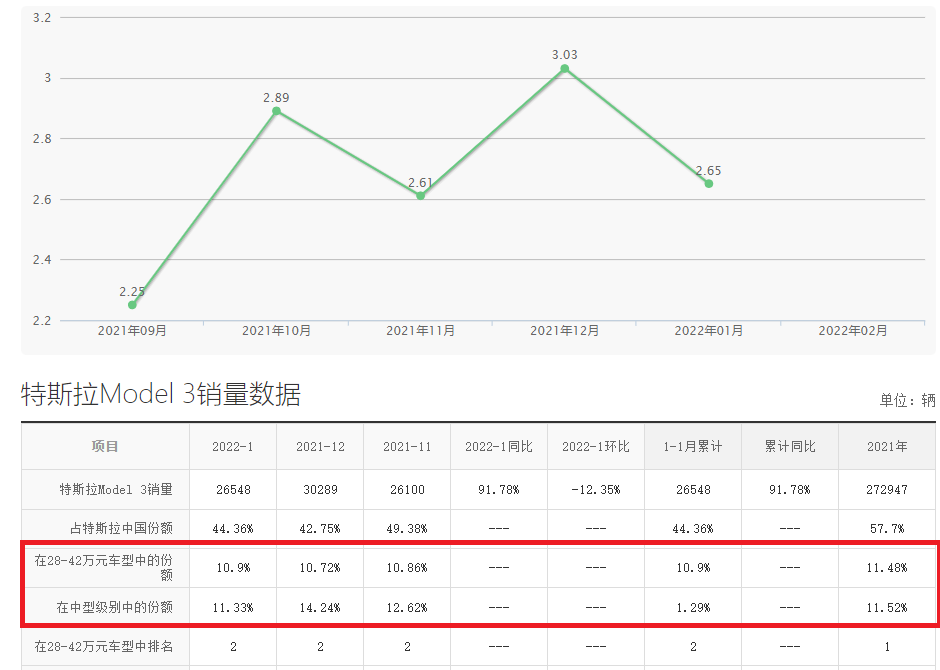Viewport: 940px width, 670px height.
Task: Click 26548 in the 1-1月累计 column
Action: point(693,490)
